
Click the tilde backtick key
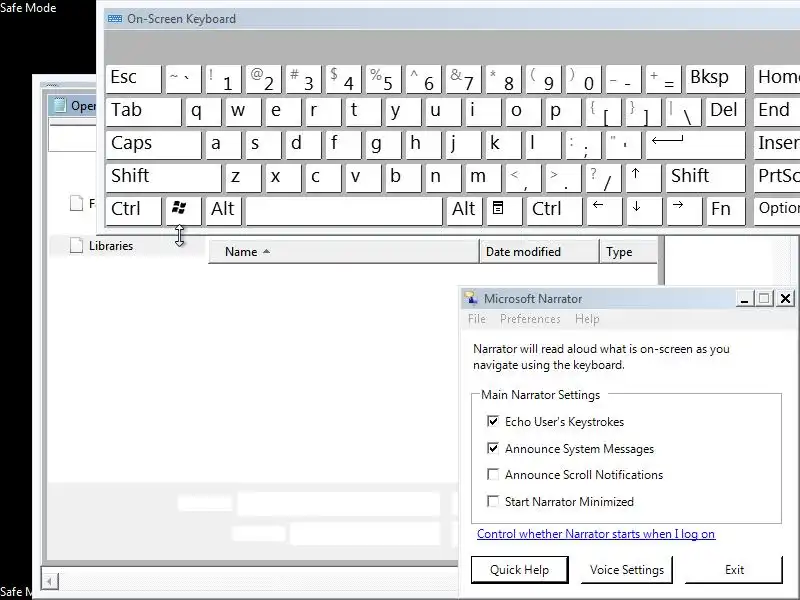(184, 79)
